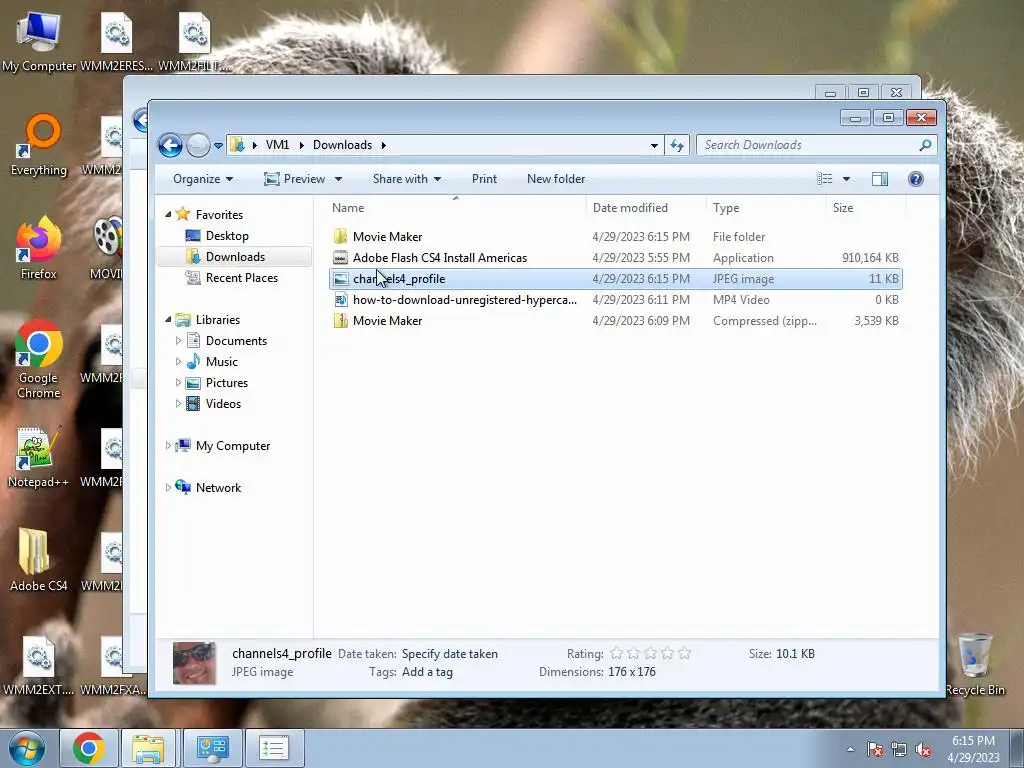
Task: Select Downloads in Favorites
Action: click(x=235, y=257)
